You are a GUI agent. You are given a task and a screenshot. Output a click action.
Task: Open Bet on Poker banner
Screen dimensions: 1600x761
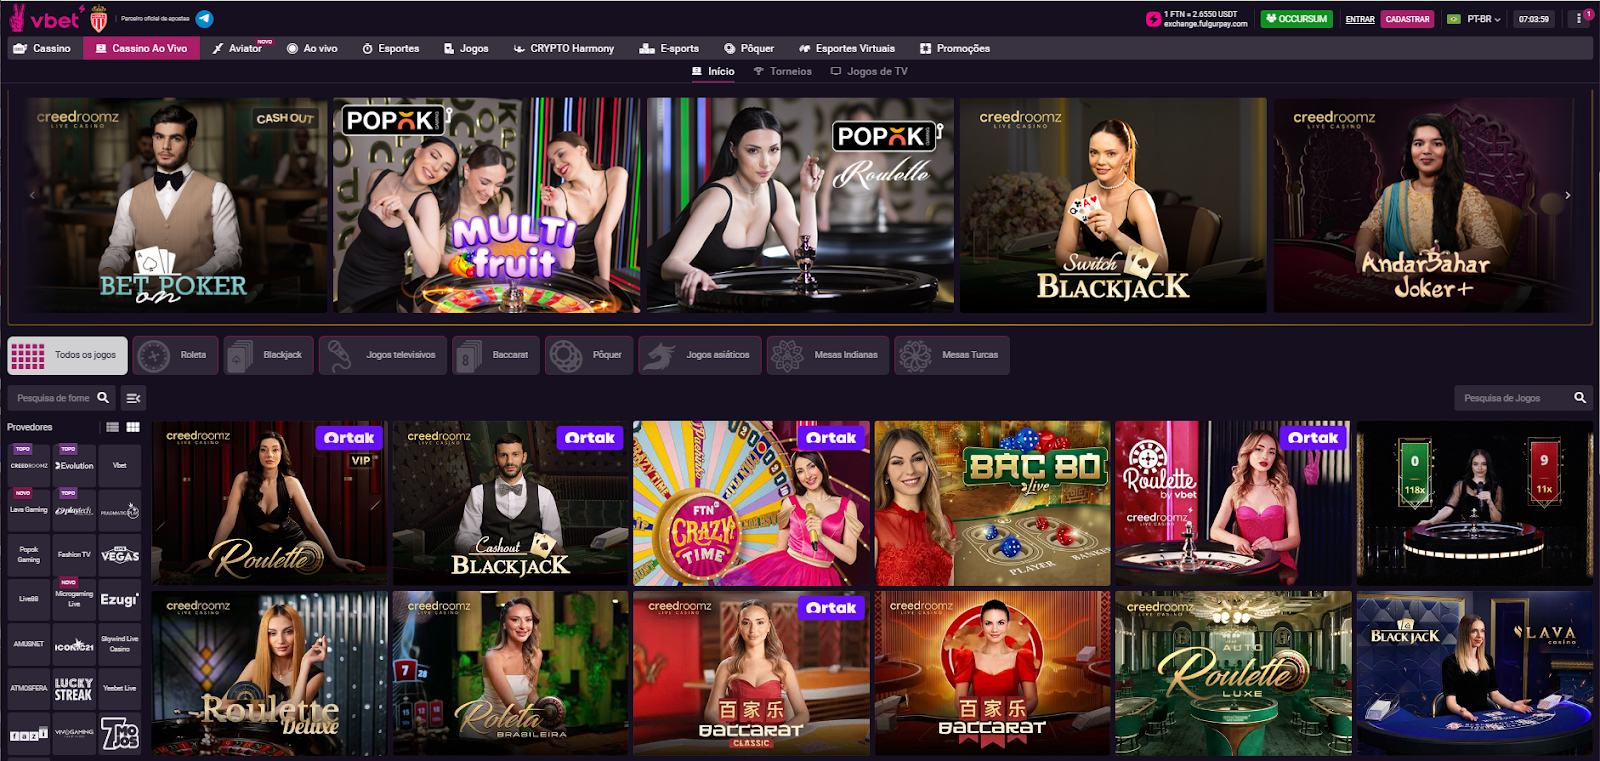[176, 205]
